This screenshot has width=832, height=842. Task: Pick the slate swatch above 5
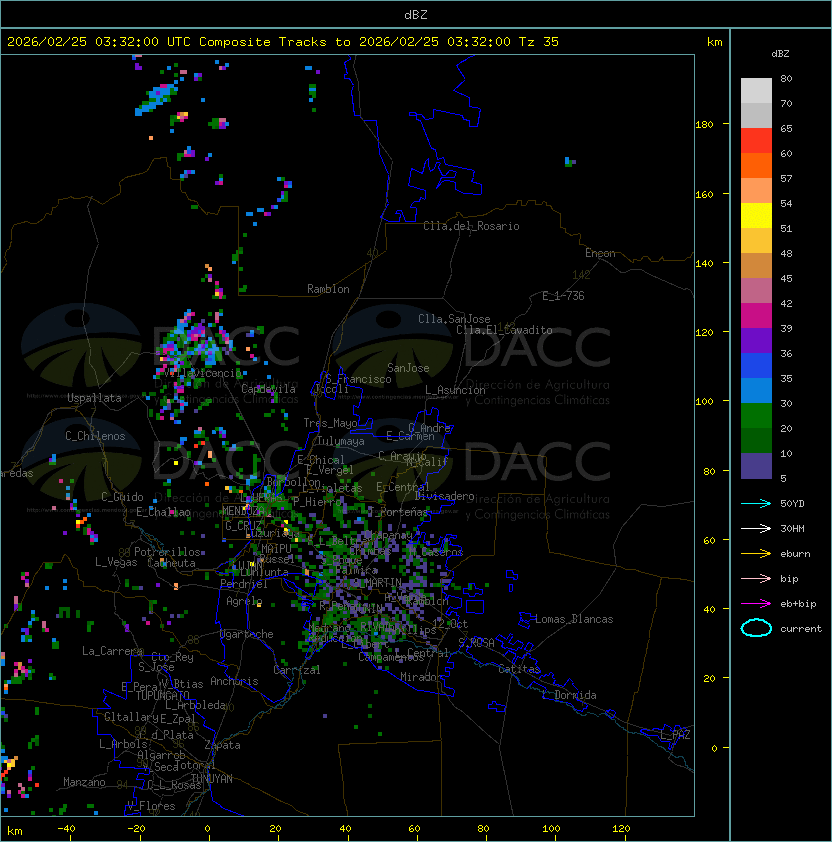[x=756, y=466]
